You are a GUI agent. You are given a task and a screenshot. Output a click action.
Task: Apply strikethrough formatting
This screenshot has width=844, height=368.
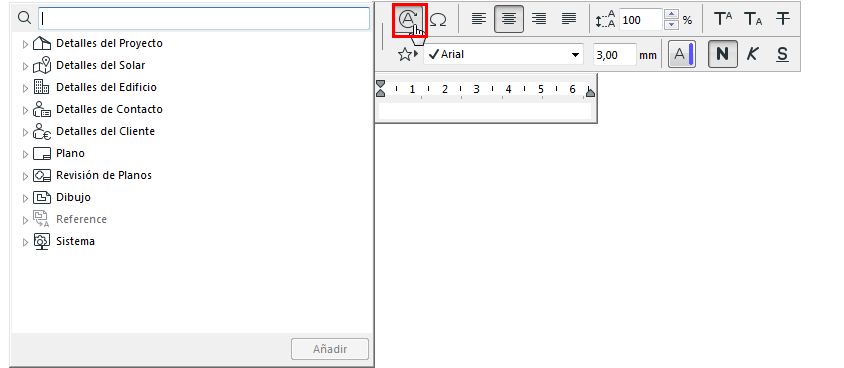point(783,19)
